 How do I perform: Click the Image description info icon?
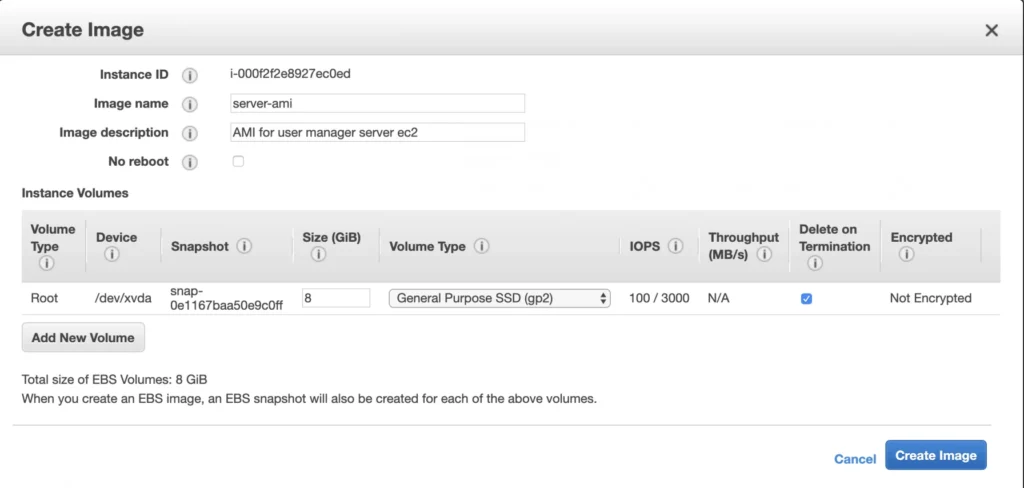pos(189,133)
